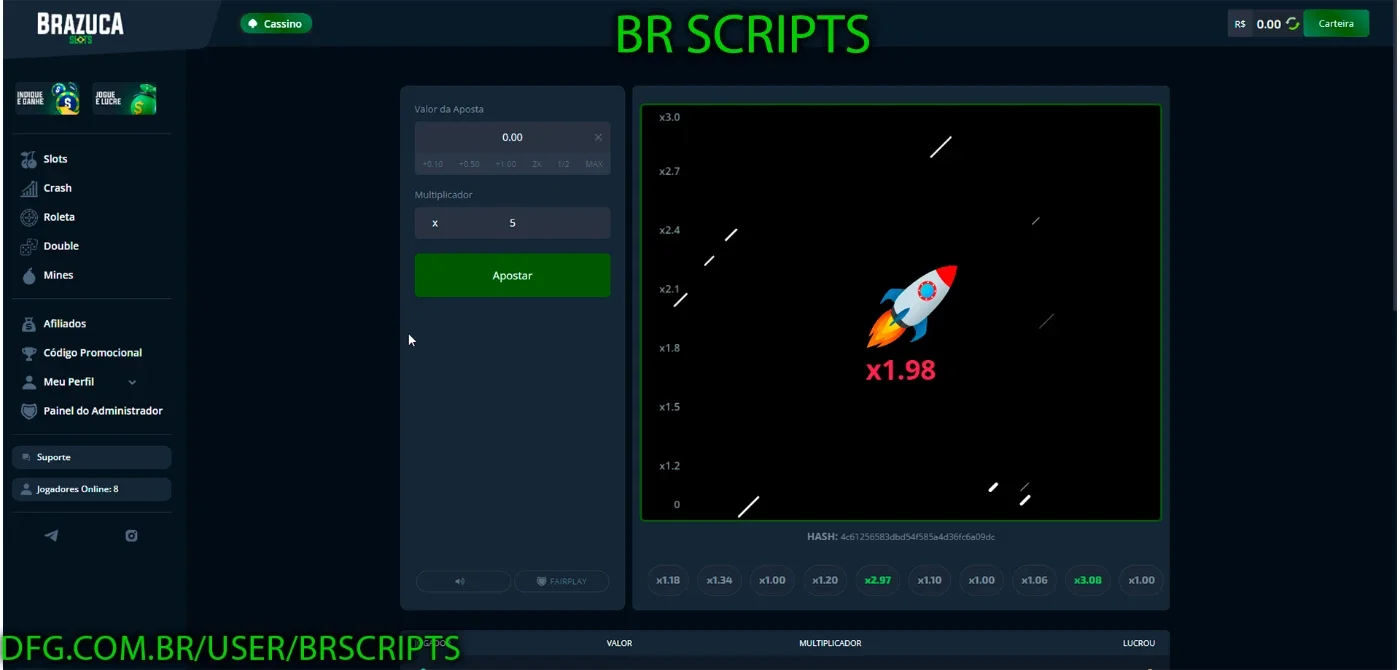
Task: Open the Jogue e Lucre banner
Action: pos(125,98)
